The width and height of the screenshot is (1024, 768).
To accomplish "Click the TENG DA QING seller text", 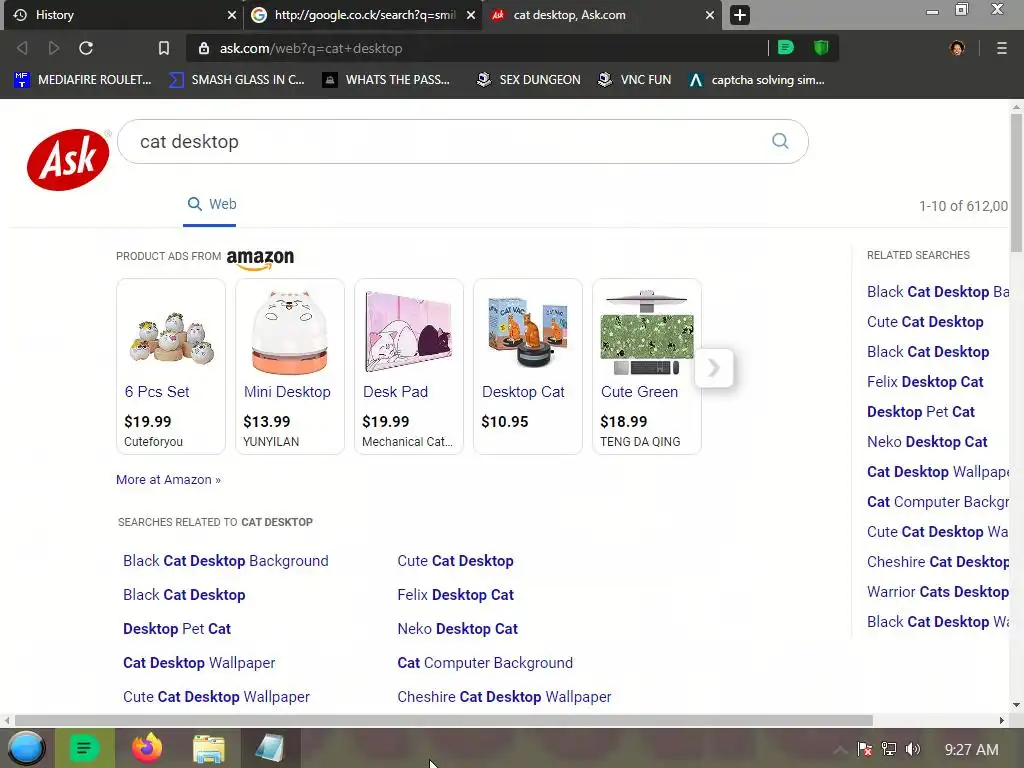I will point(640,442).
